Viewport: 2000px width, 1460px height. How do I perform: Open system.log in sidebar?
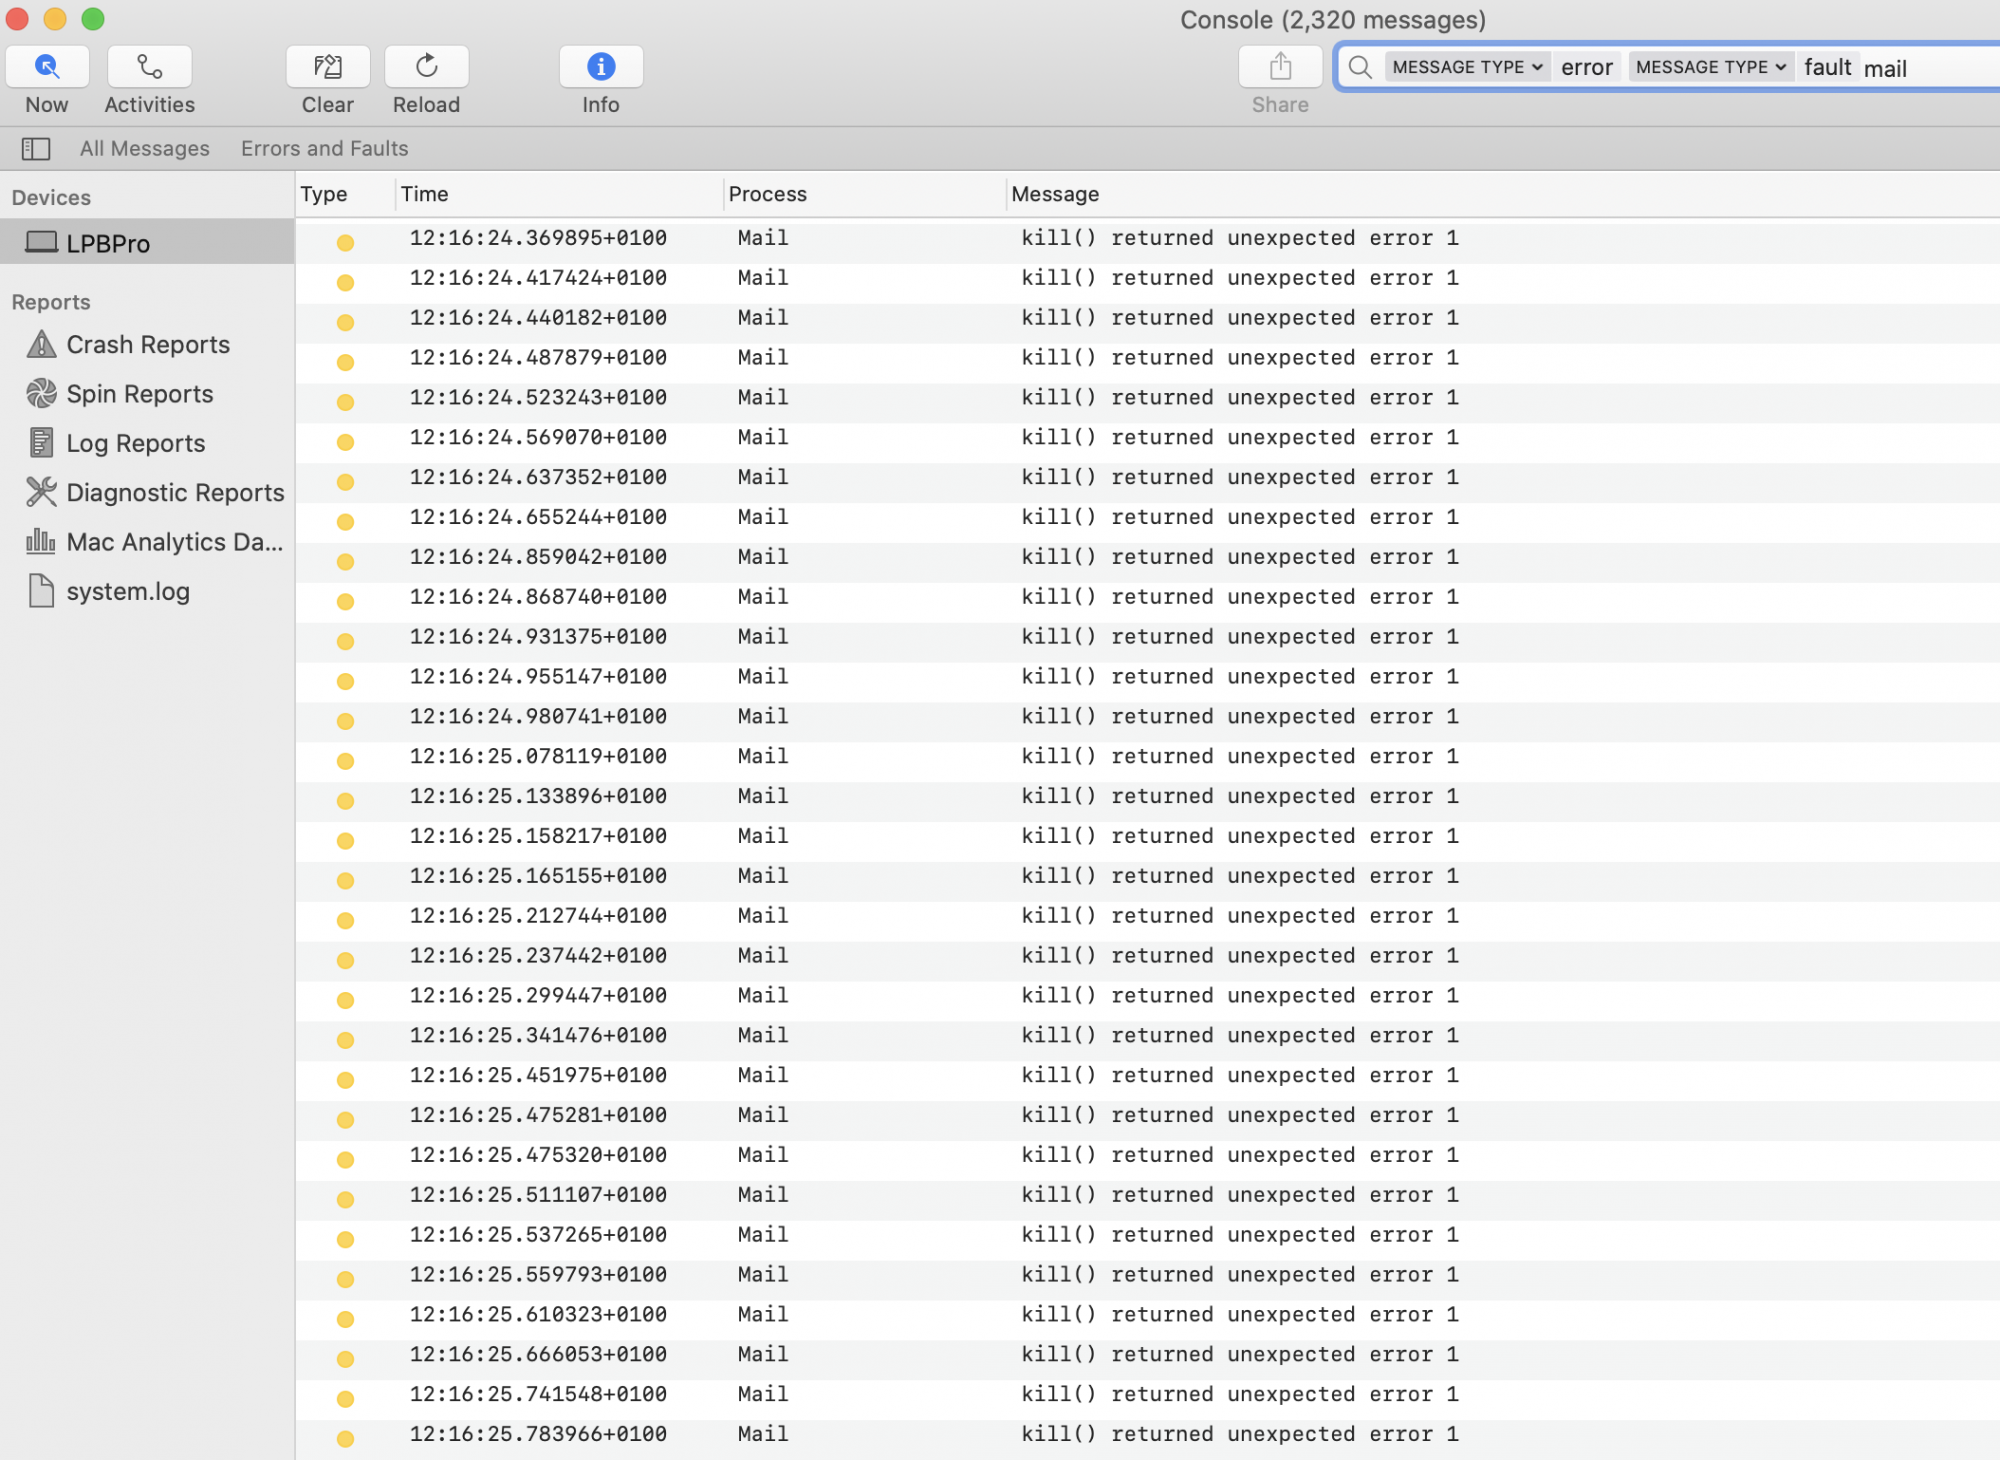click(x=127, y=592)
